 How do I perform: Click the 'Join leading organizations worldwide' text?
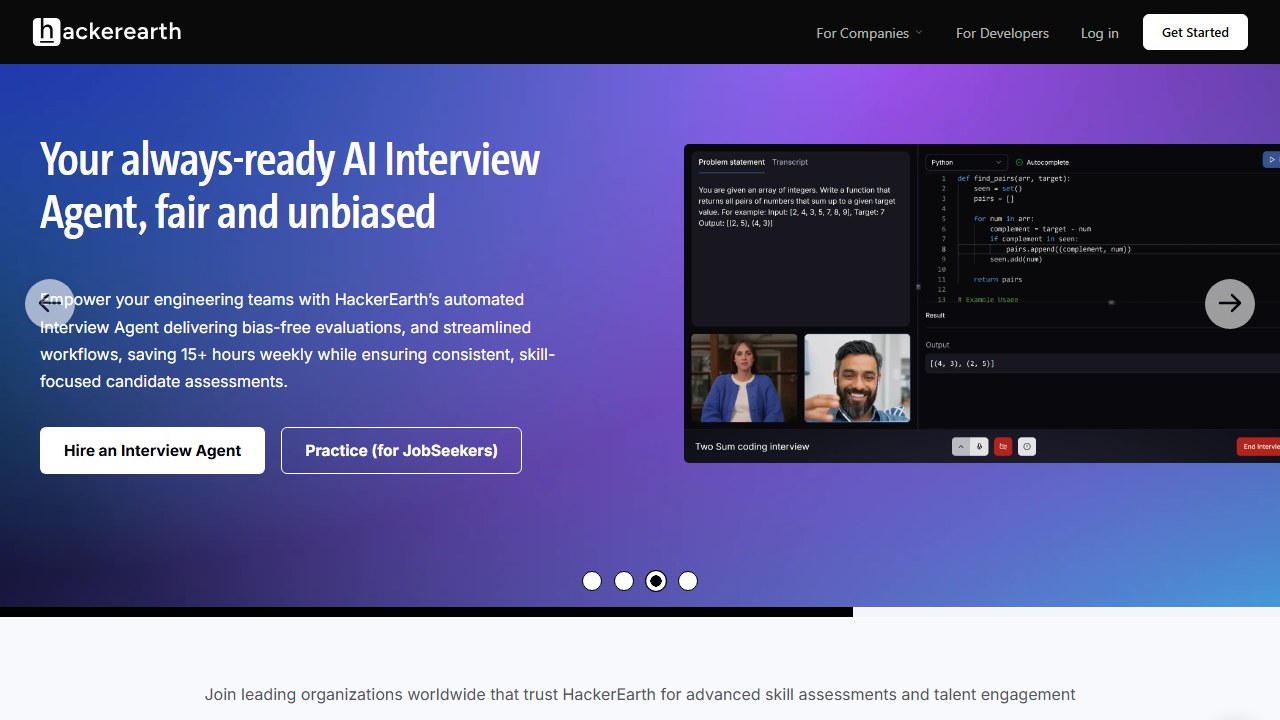(640, 694)
